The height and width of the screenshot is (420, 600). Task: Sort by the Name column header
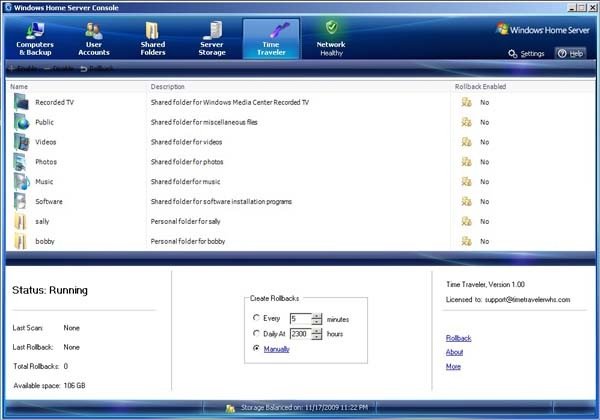tap(19, 87)
